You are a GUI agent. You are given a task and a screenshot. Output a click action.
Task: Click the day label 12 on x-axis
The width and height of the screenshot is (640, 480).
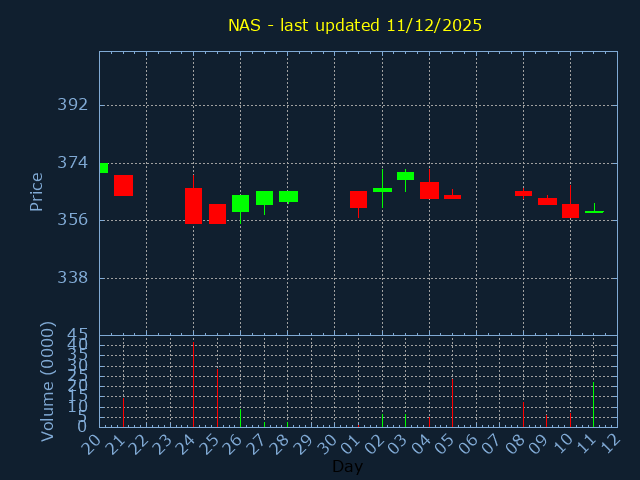tap(610, 443)
